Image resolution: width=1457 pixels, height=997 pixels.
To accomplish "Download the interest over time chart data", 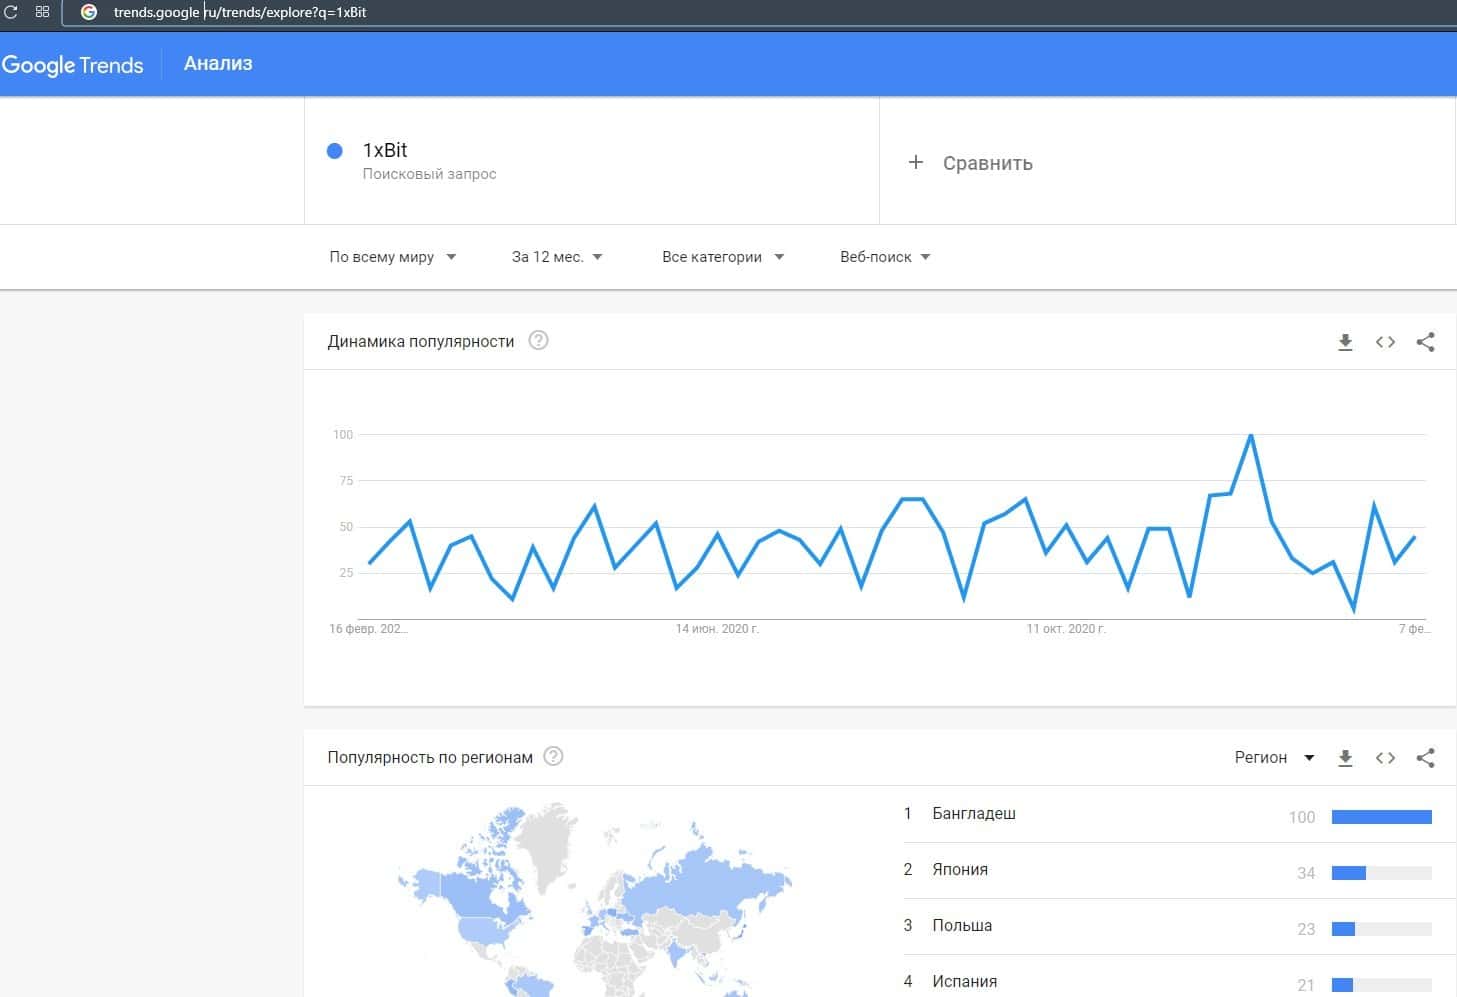I will [x=1345, y=342].
